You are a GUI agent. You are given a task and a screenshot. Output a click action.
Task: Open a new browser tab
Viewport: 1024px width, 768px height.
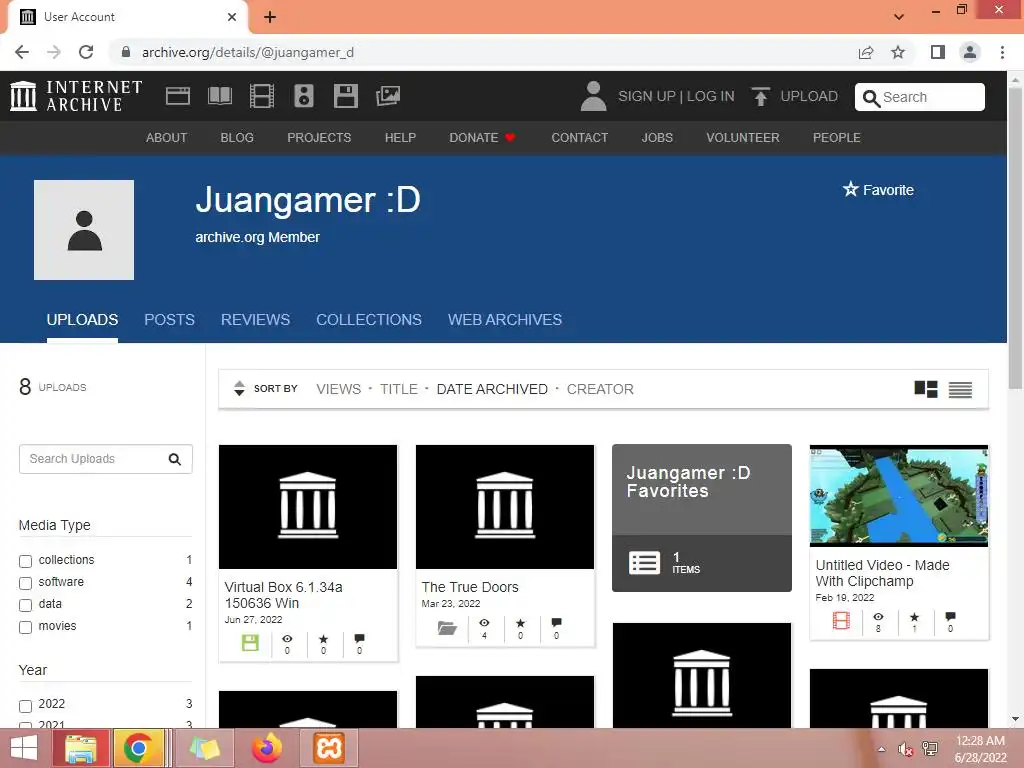270,17
